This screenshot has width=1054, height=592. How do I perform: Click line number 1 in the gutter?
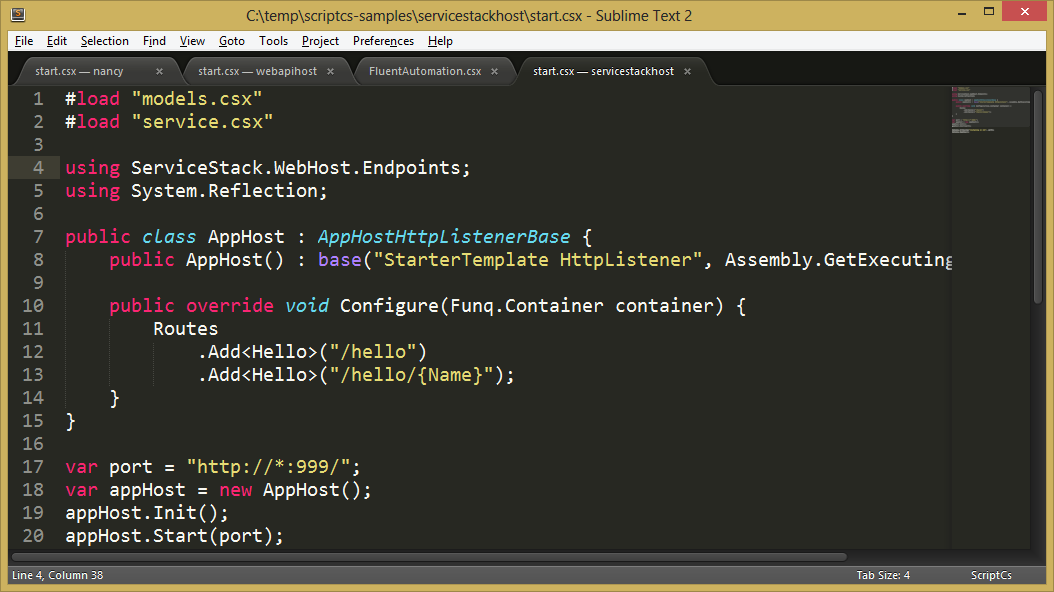click(x=38, y=99)
